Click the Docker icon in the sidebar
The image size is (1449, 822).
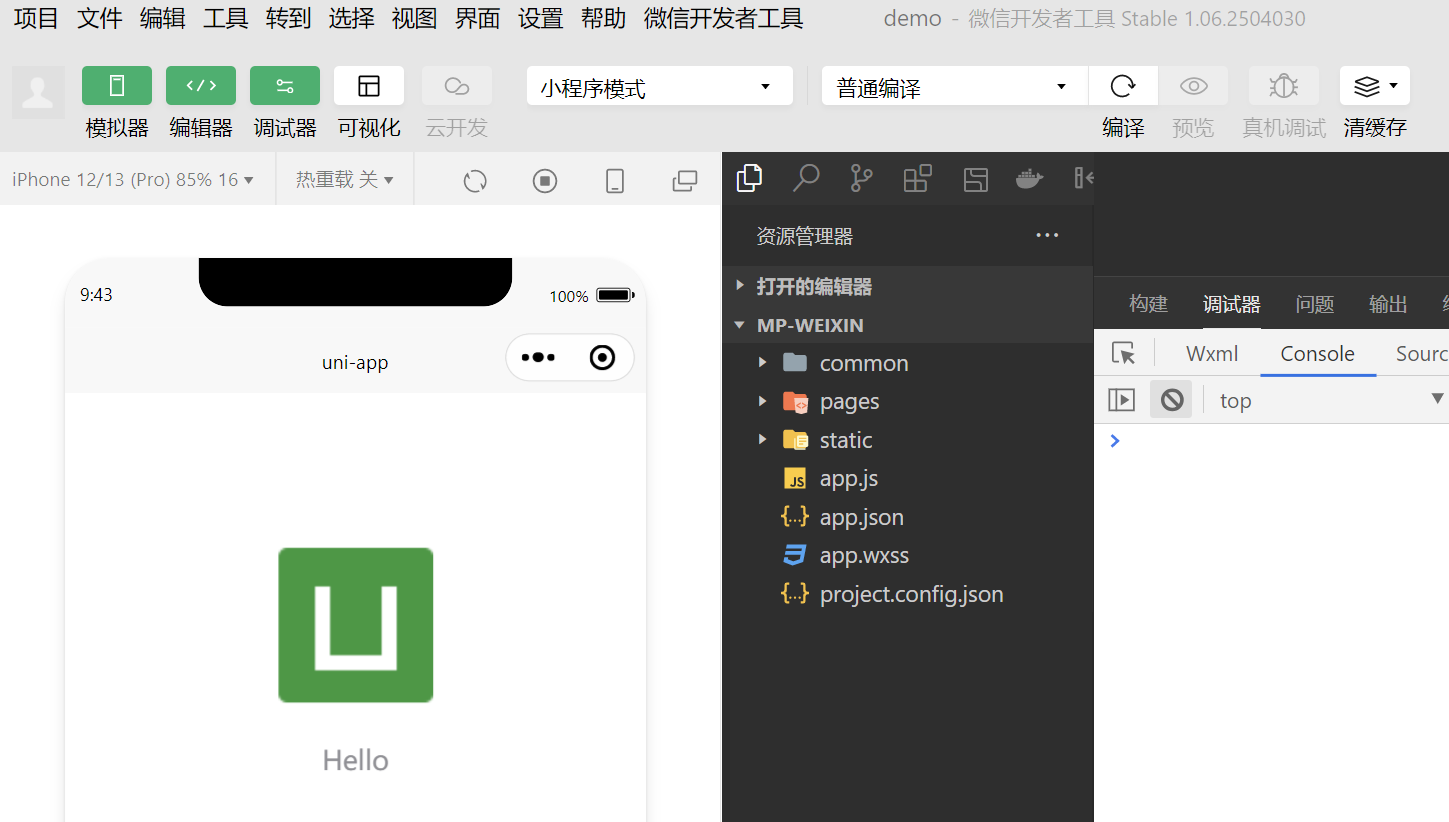point(1029,177)
